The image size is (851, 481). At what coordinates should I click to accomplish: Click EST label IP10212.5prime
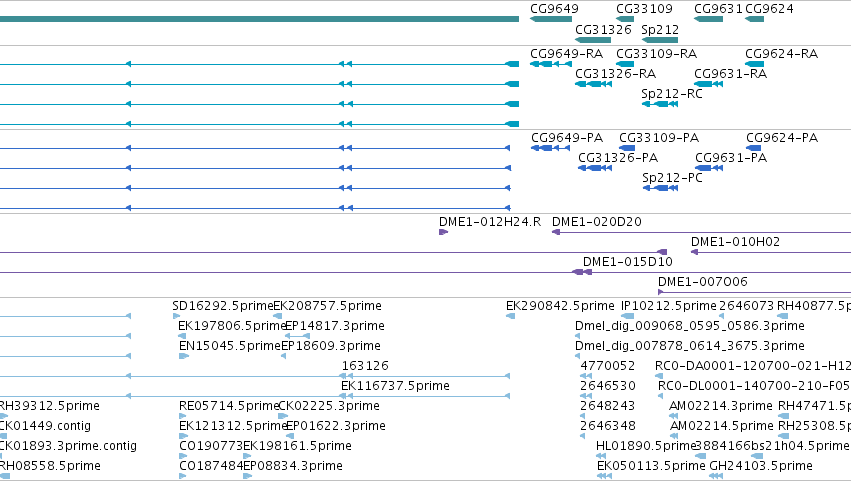669,306
